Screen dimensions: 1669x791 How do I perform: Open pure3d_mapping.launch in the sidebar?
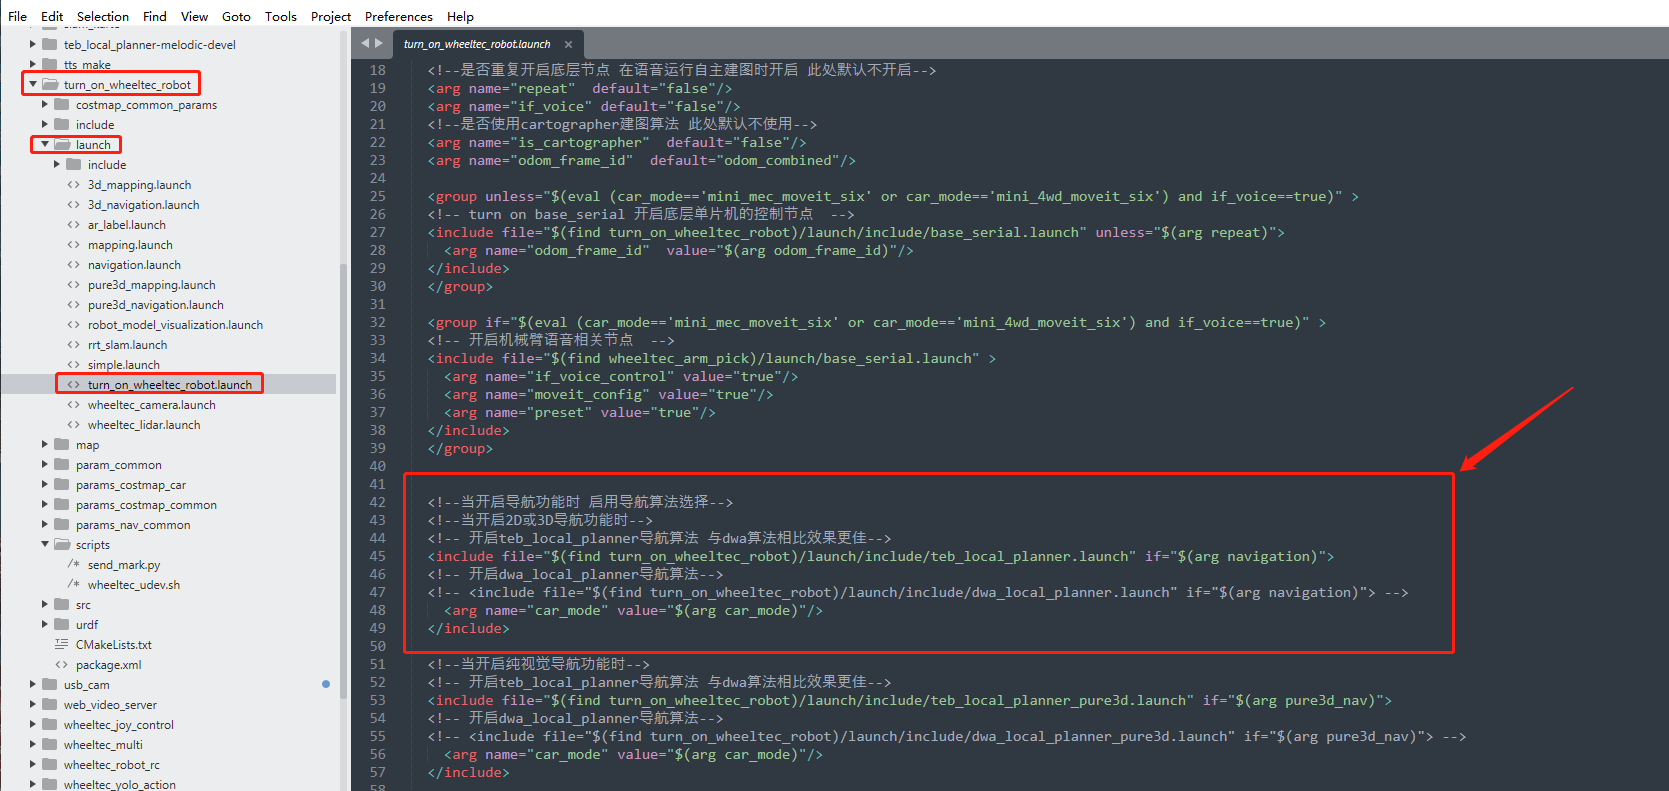(152, 285)
